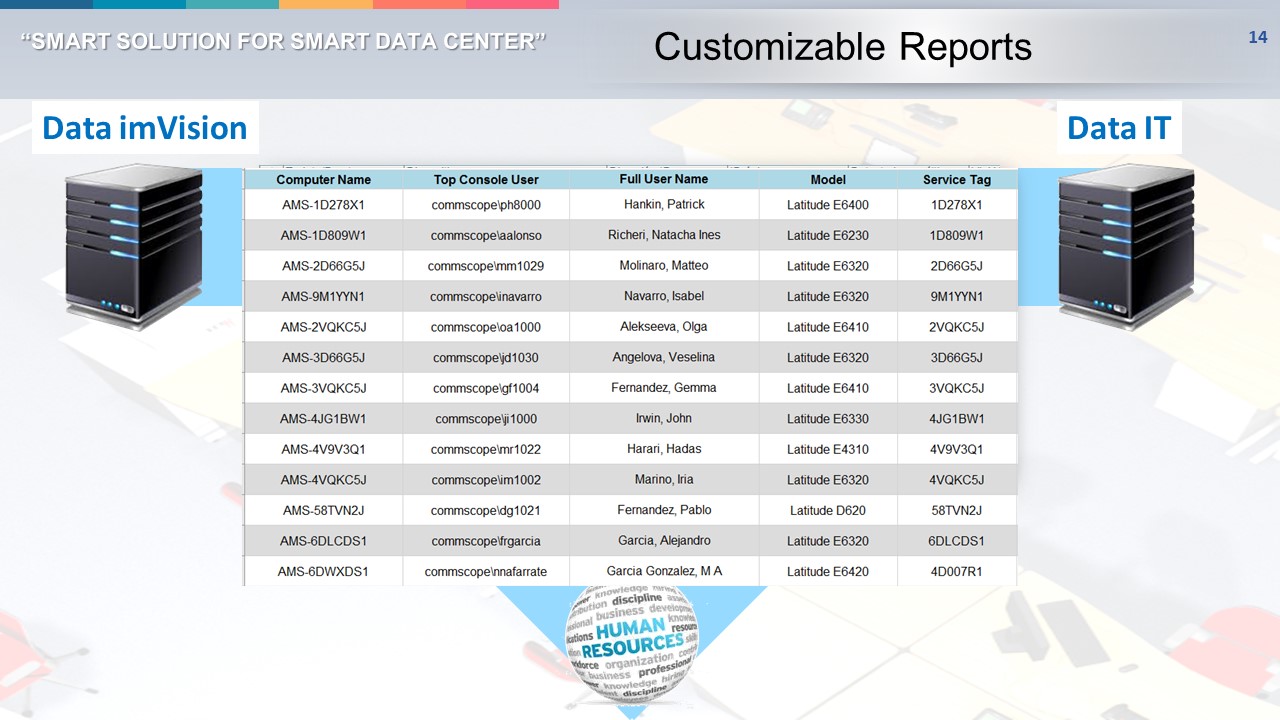Select user name Marino, Iria
Image resolution: width=1280 pixels, height=720 pixels.
click(664, 479)
